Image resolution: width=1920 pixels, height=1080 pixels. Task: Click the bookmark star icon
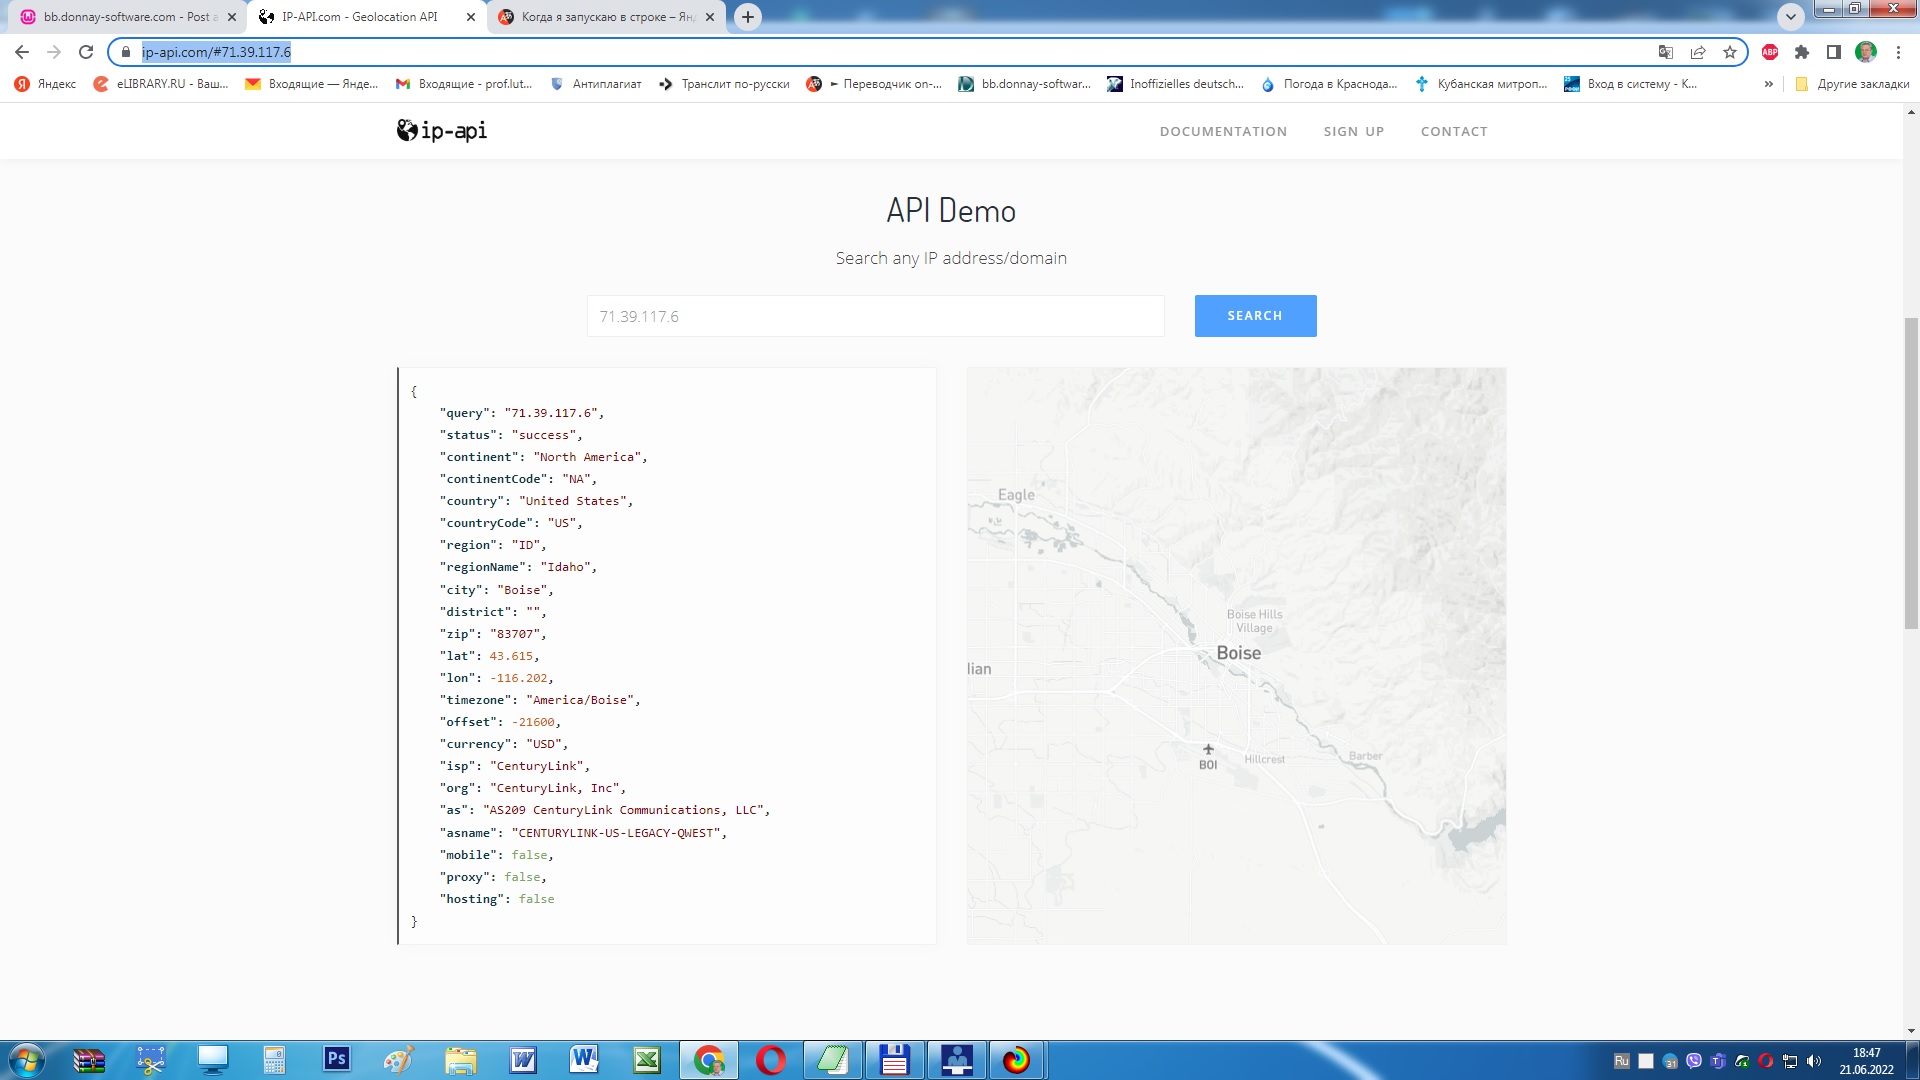1730,52
